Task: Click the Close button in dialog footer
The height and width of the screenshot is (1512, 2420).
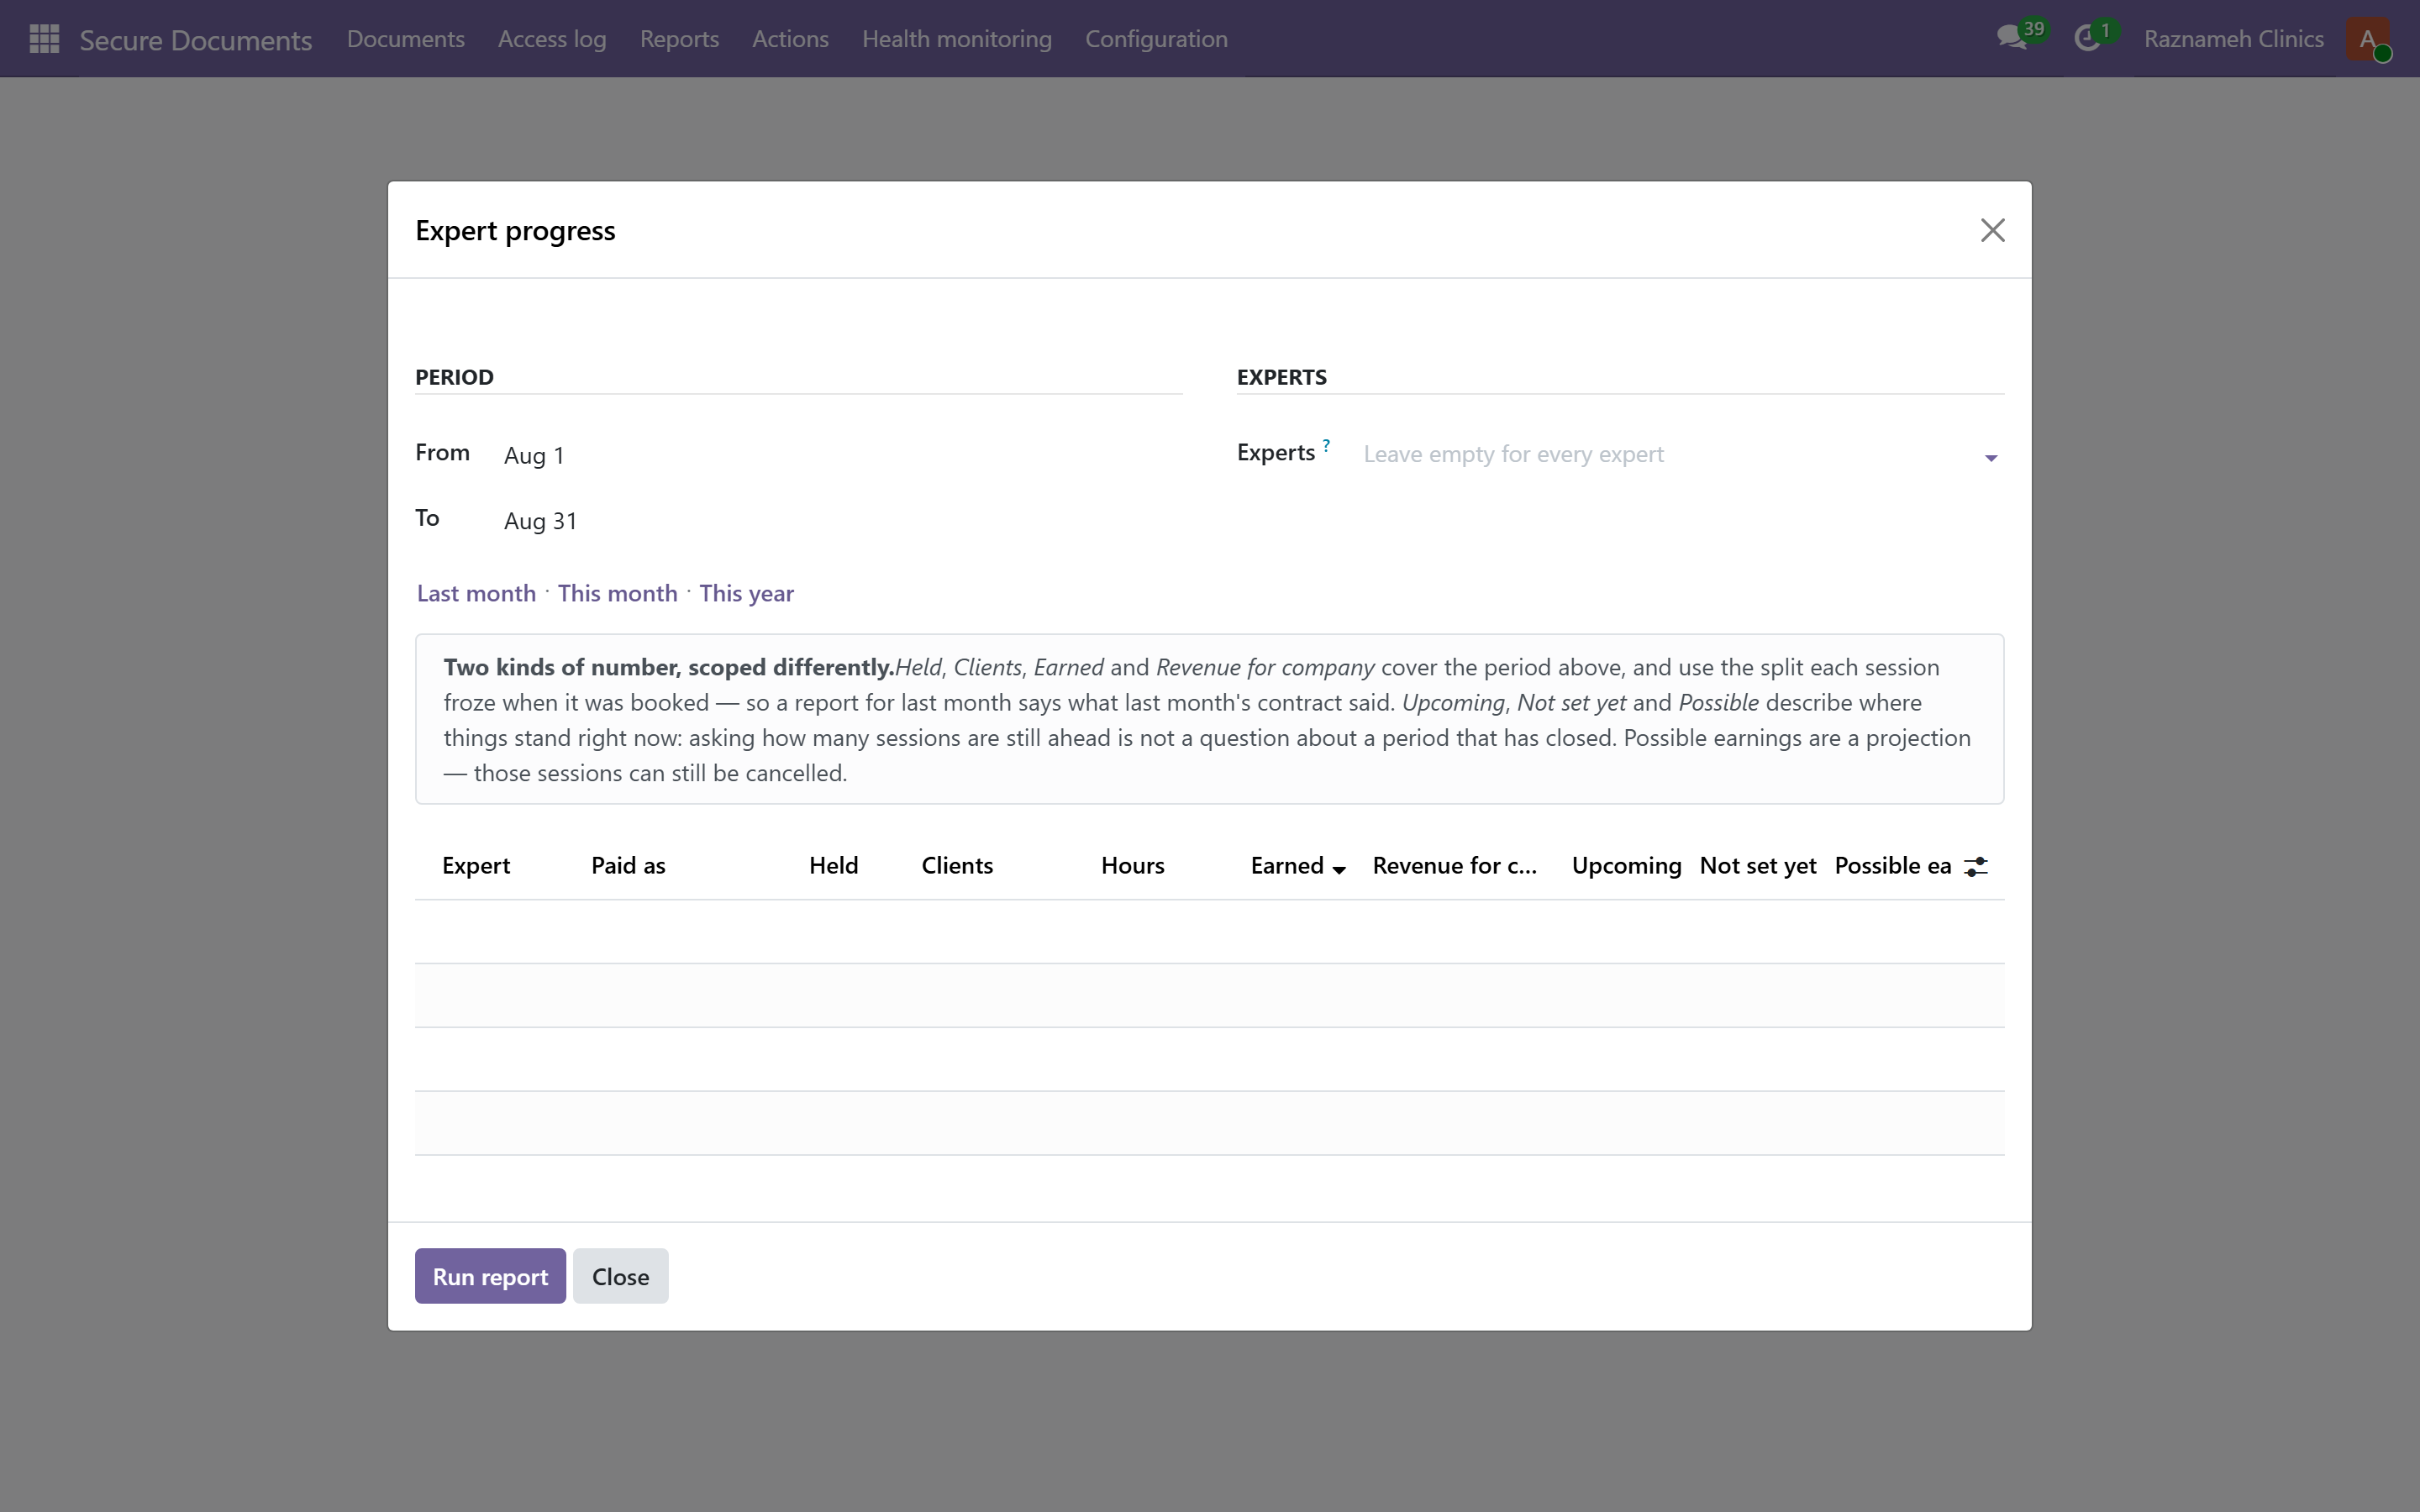Action: tap(620, 1276)
